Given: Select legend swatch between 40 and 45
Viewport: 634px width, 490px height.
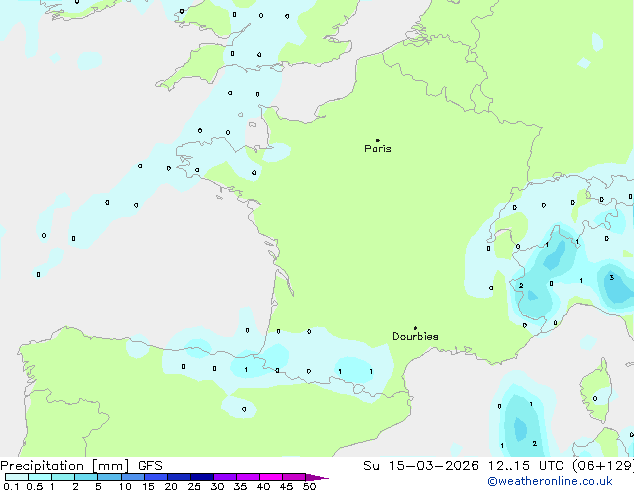Looking at the screenshot, I should pyautogui.click(x=271, y=477).
